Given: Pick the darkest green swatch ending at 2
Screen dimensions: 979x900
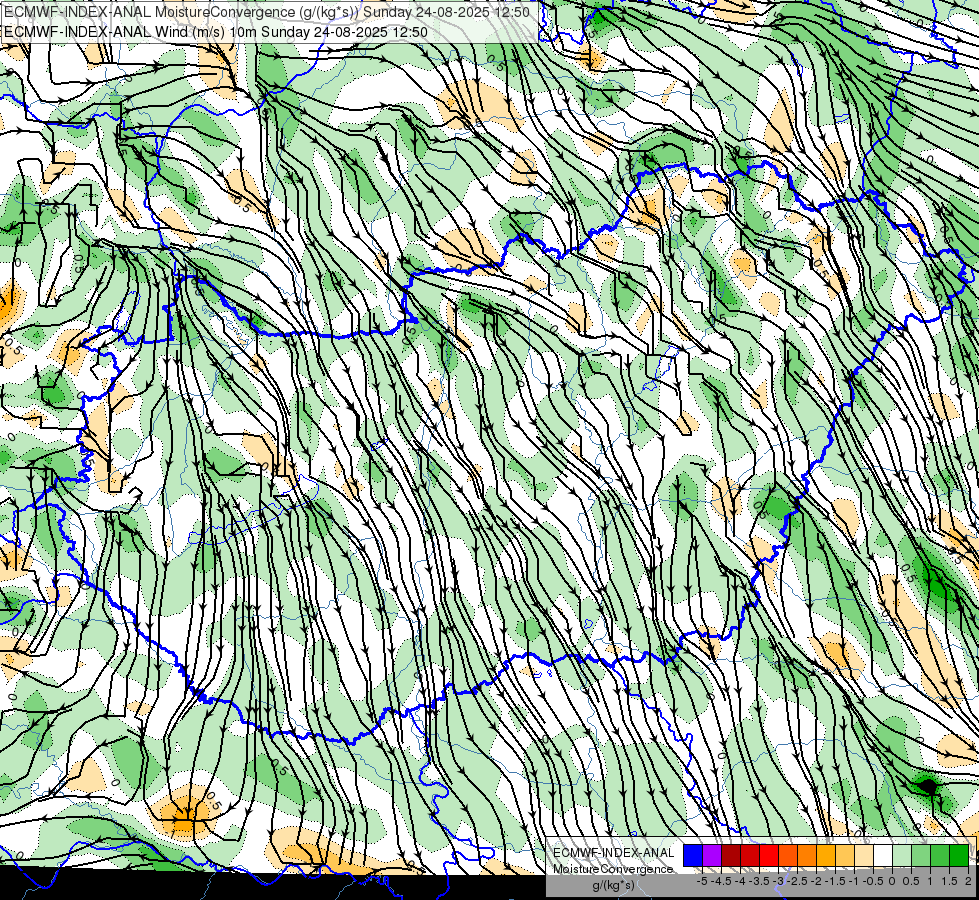Looking at the screenshot, I should (x=959, y=855).
